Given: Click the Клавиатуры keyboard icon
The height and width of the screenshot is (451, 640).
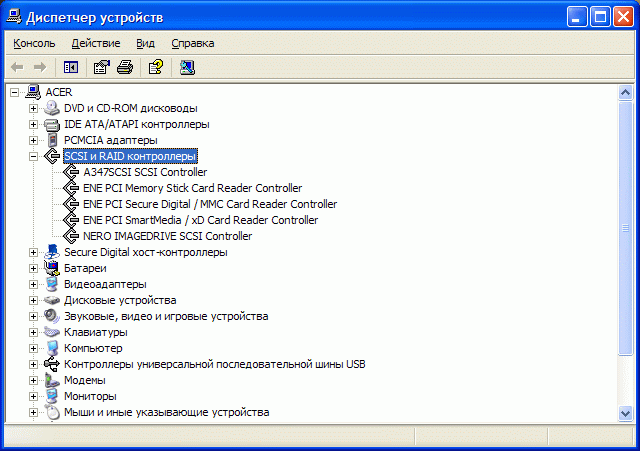Looking at the screenshot, I should (x=52, y=332).
